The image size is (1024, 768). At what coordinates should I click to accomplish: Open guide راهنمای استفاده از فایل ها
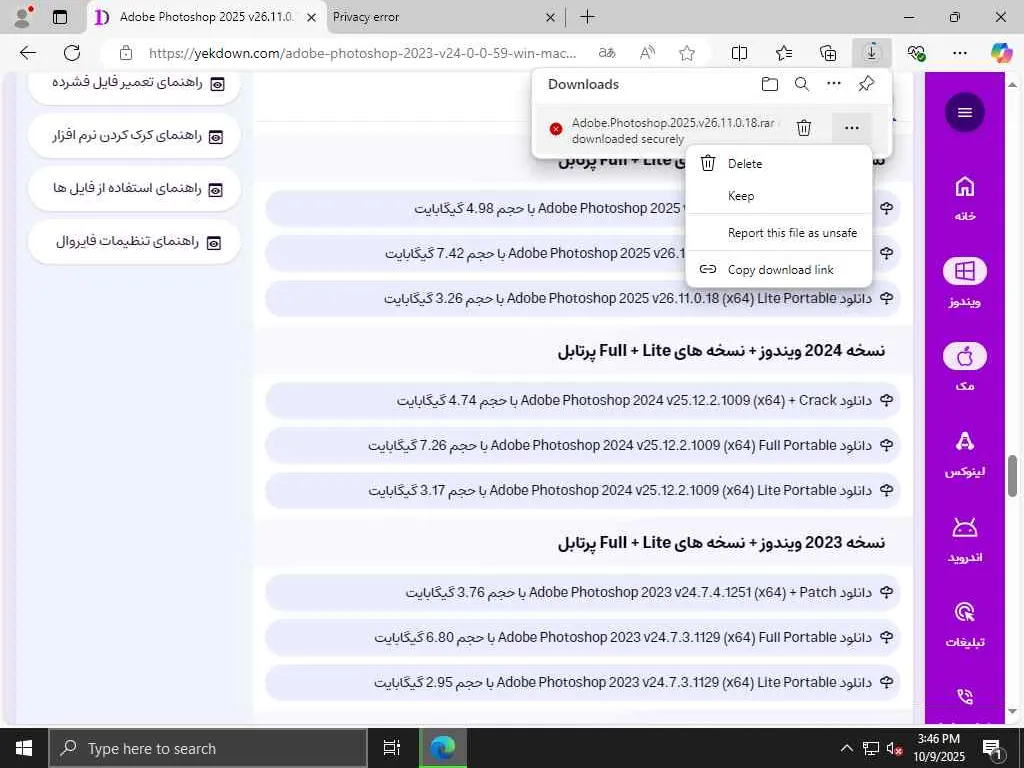pos(135,189)
